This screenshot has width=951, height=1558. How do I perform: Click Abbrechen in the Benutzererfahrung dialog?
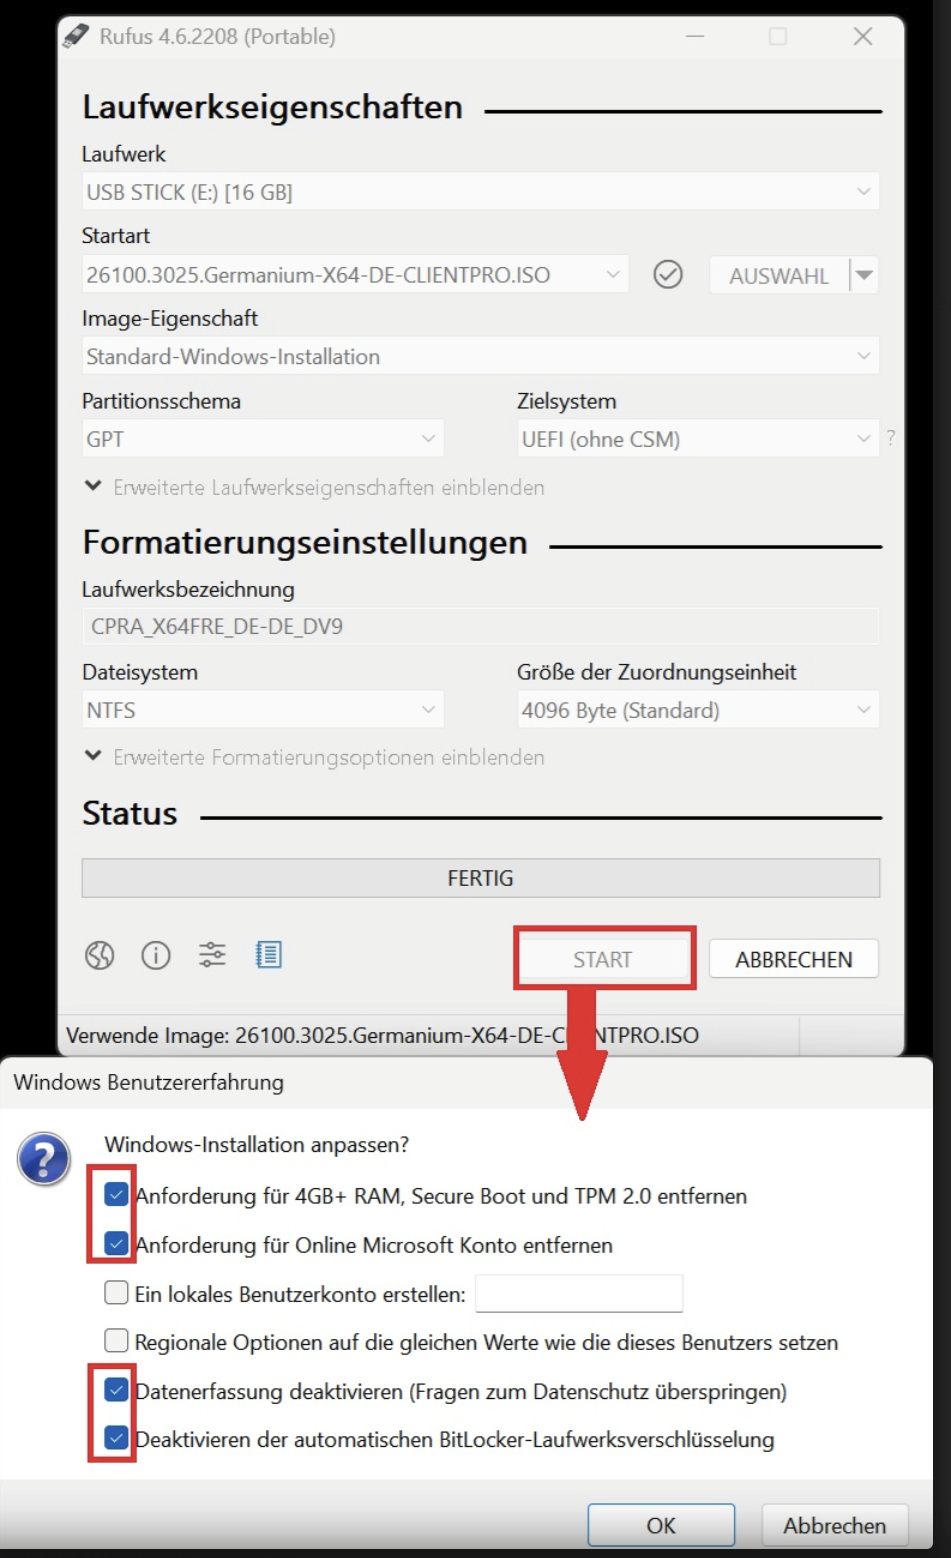835,1525
